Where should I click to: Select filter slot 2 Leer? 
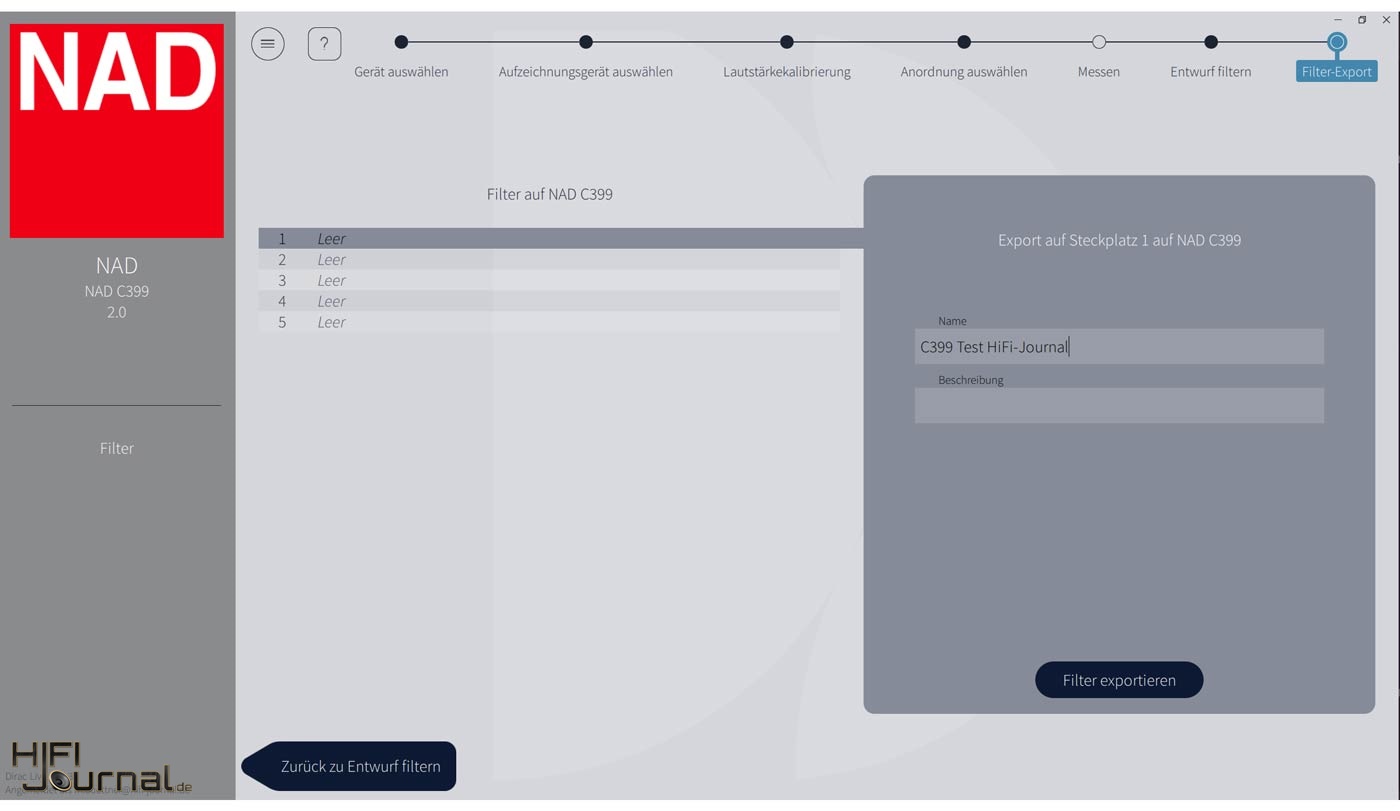[549, 260]
